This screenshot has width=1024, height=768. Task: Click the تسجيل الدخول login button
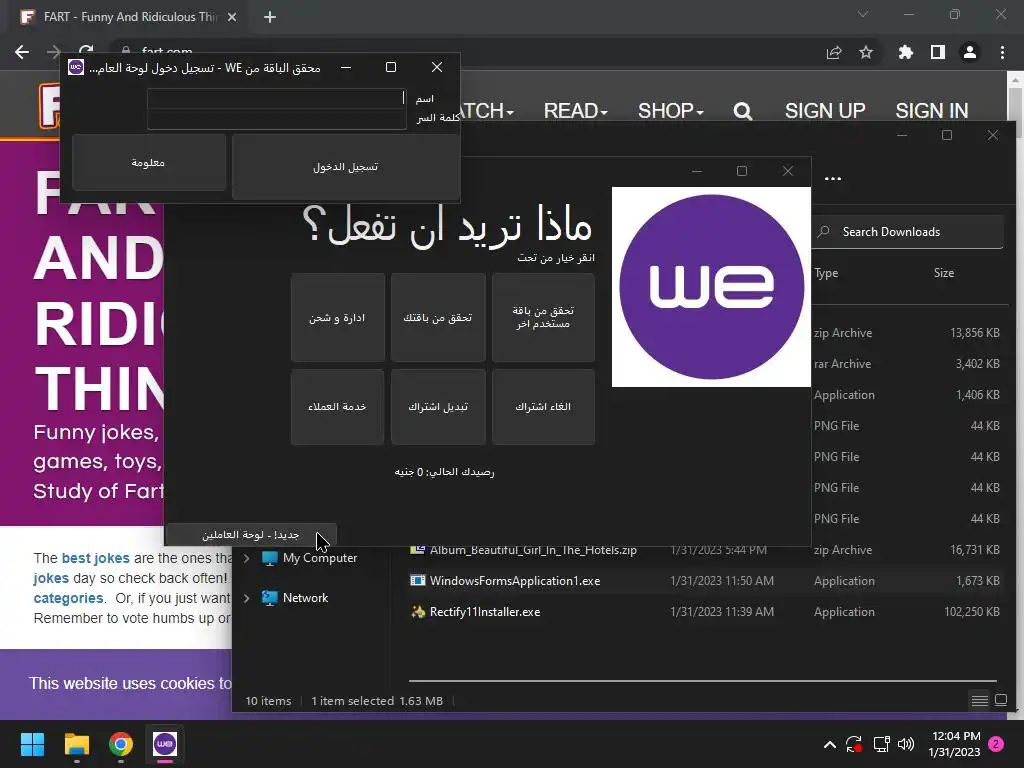click(x=345, y=167)
